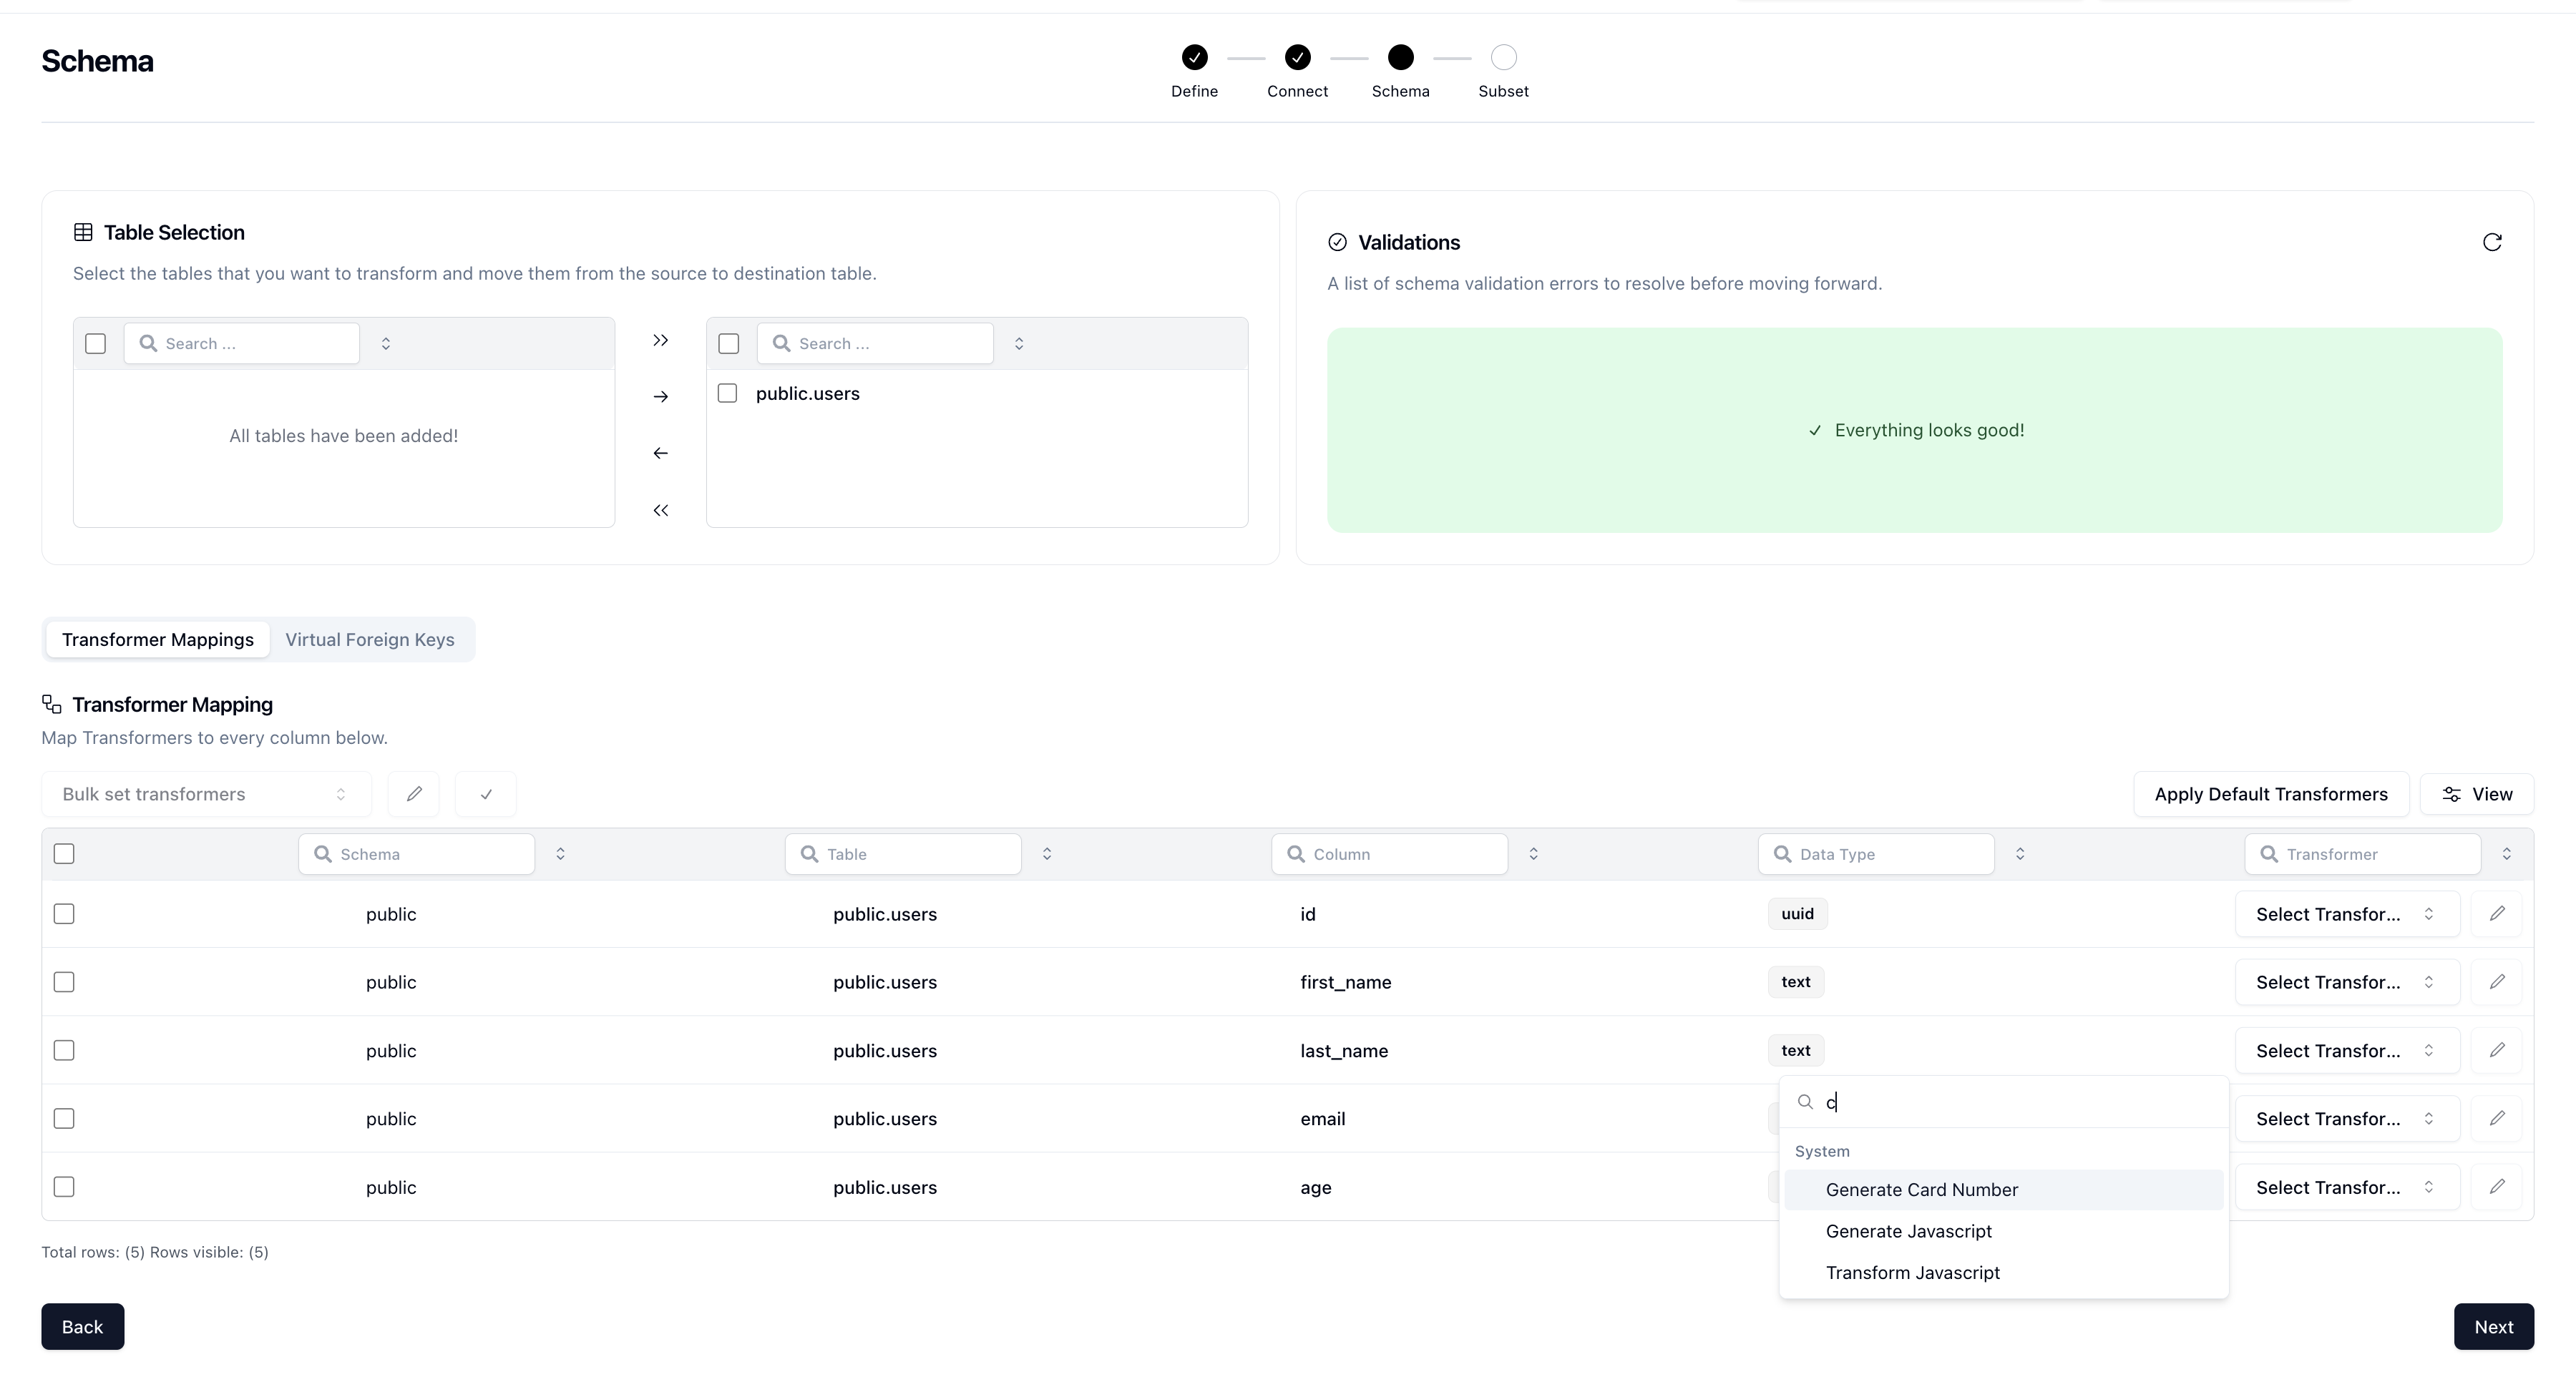The image size is (2576, 1377).
Task: Sort the source tables list
Action: pyautogui.click(x=386, y=344)
